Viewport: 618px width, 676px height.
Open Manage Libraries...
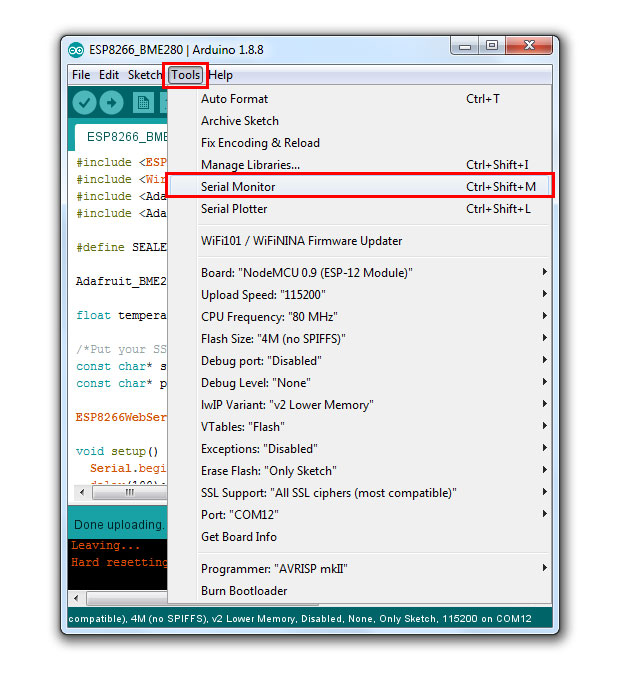tap(359, 165)
